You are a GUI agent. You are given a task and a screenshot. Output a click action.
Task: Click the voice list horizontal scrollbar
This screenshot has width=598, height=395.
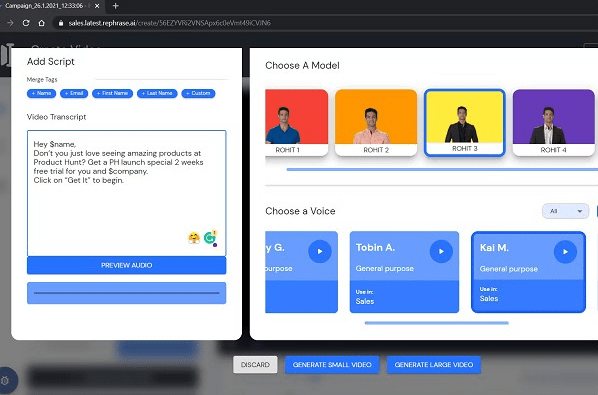pos(436,323)
